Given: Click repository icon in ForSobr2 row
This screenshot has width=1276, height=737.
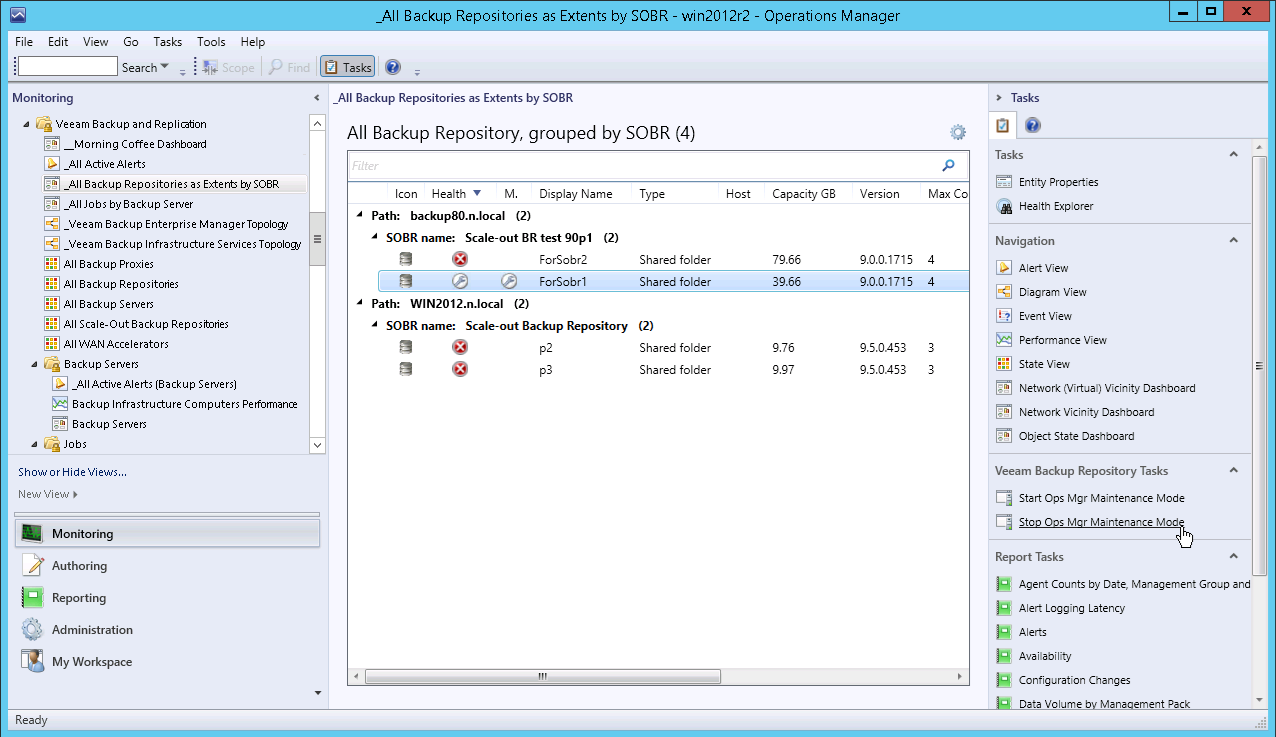Looking at the screenshot, I should click(x=405, y=260).
